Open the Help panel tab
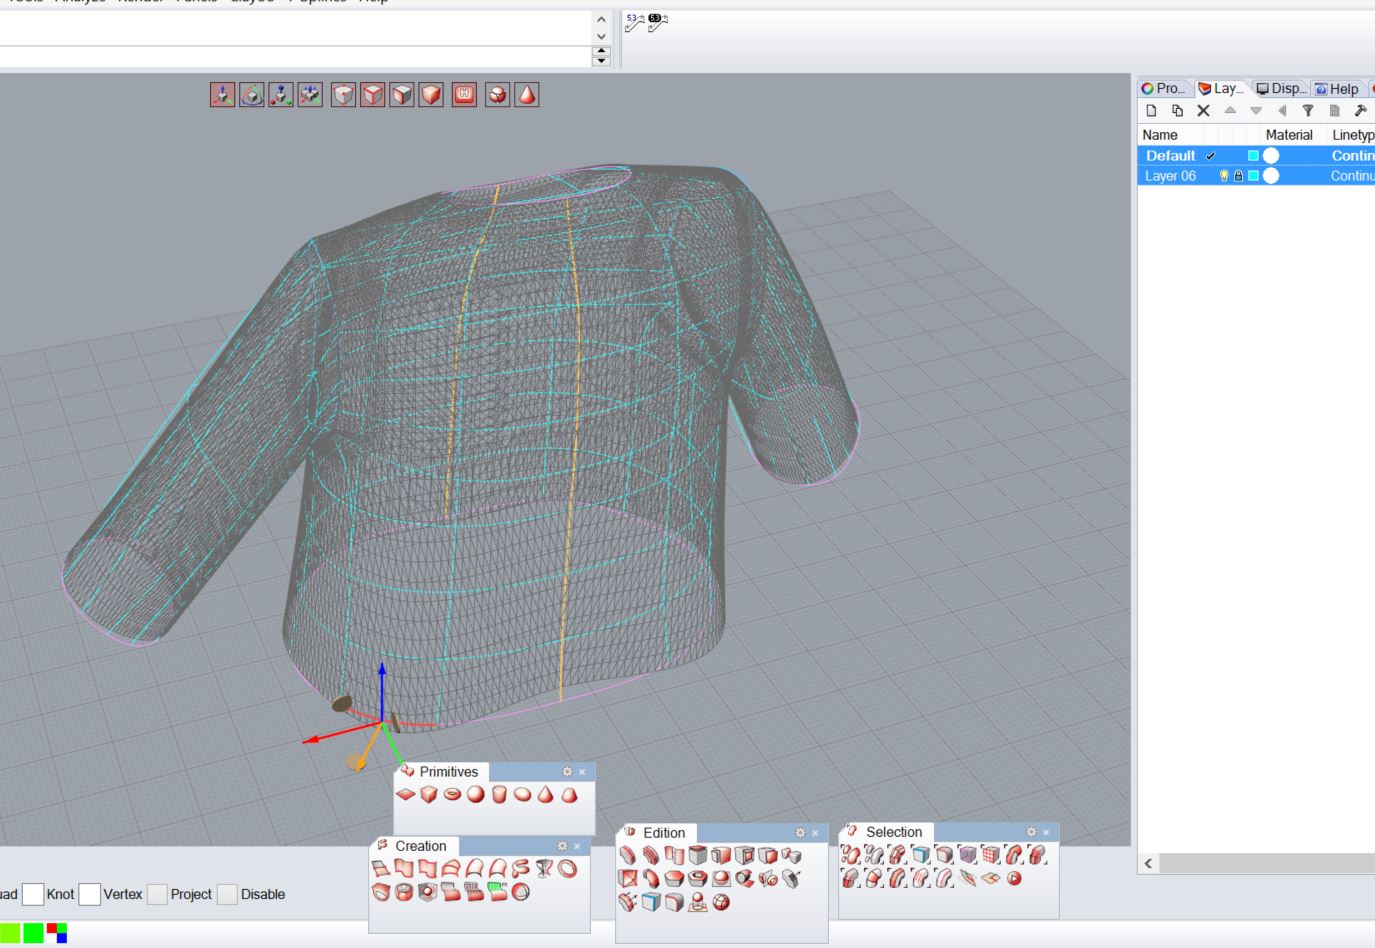 1336,89
